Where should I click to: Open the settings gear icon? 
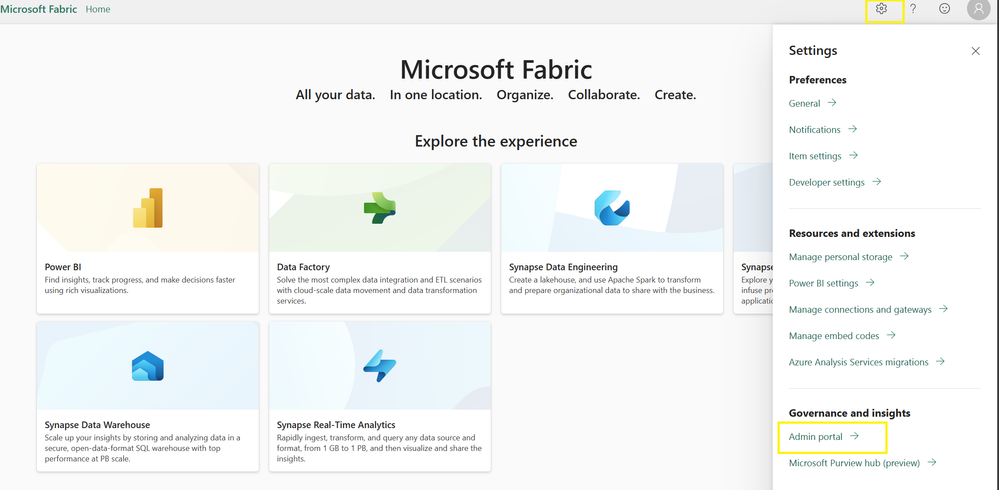tap(881, 9)
